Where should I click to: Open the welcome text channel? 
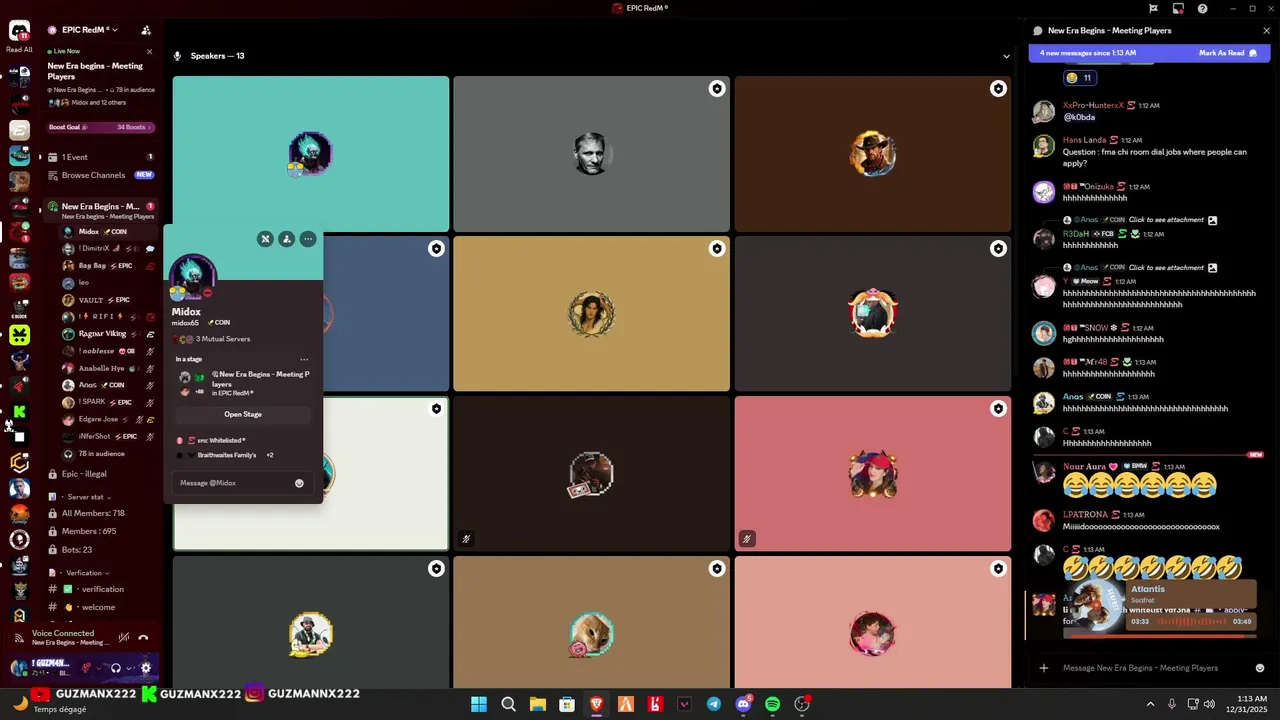100,607
